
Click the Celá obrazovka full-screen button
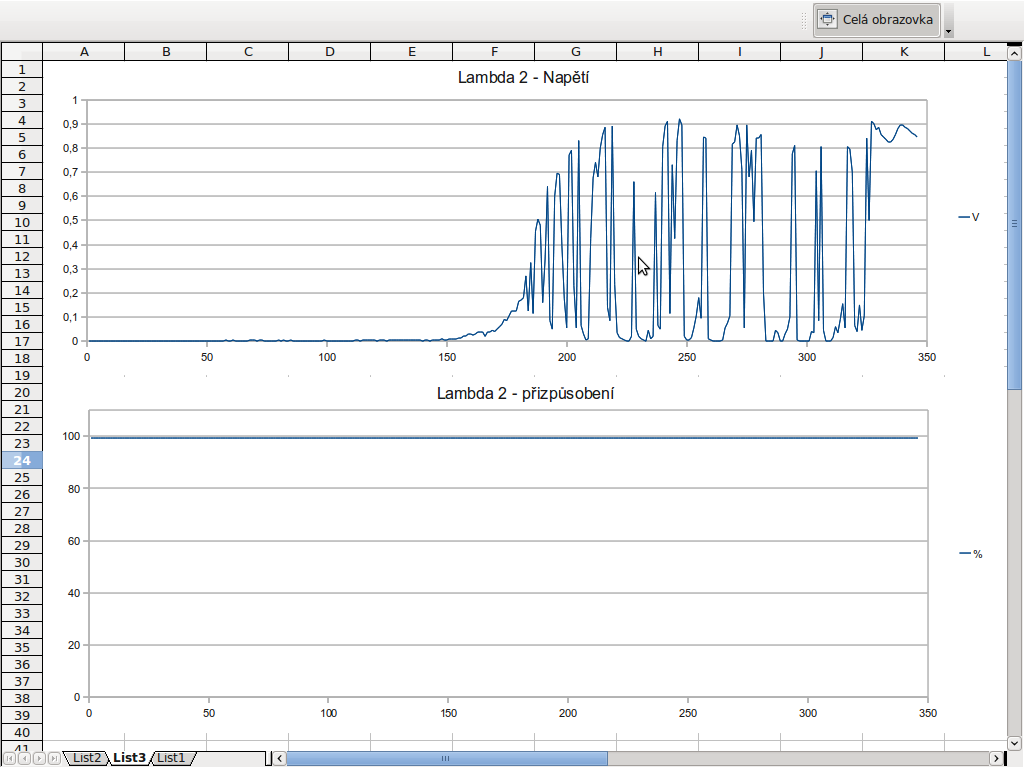tap(877, 19)
